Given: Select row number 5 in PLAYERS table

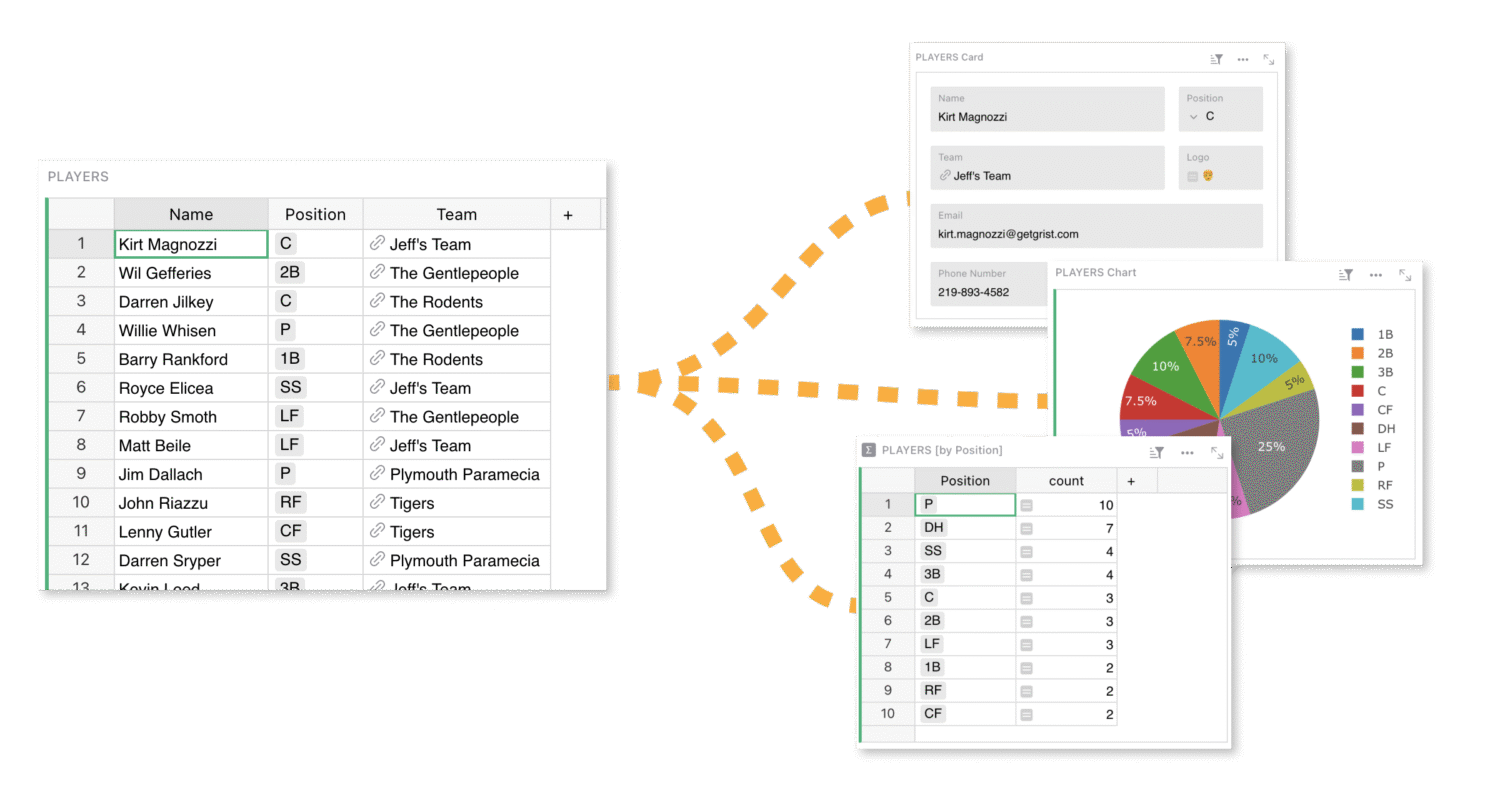Looking at the screenshot, I should (x=81, y=359).
